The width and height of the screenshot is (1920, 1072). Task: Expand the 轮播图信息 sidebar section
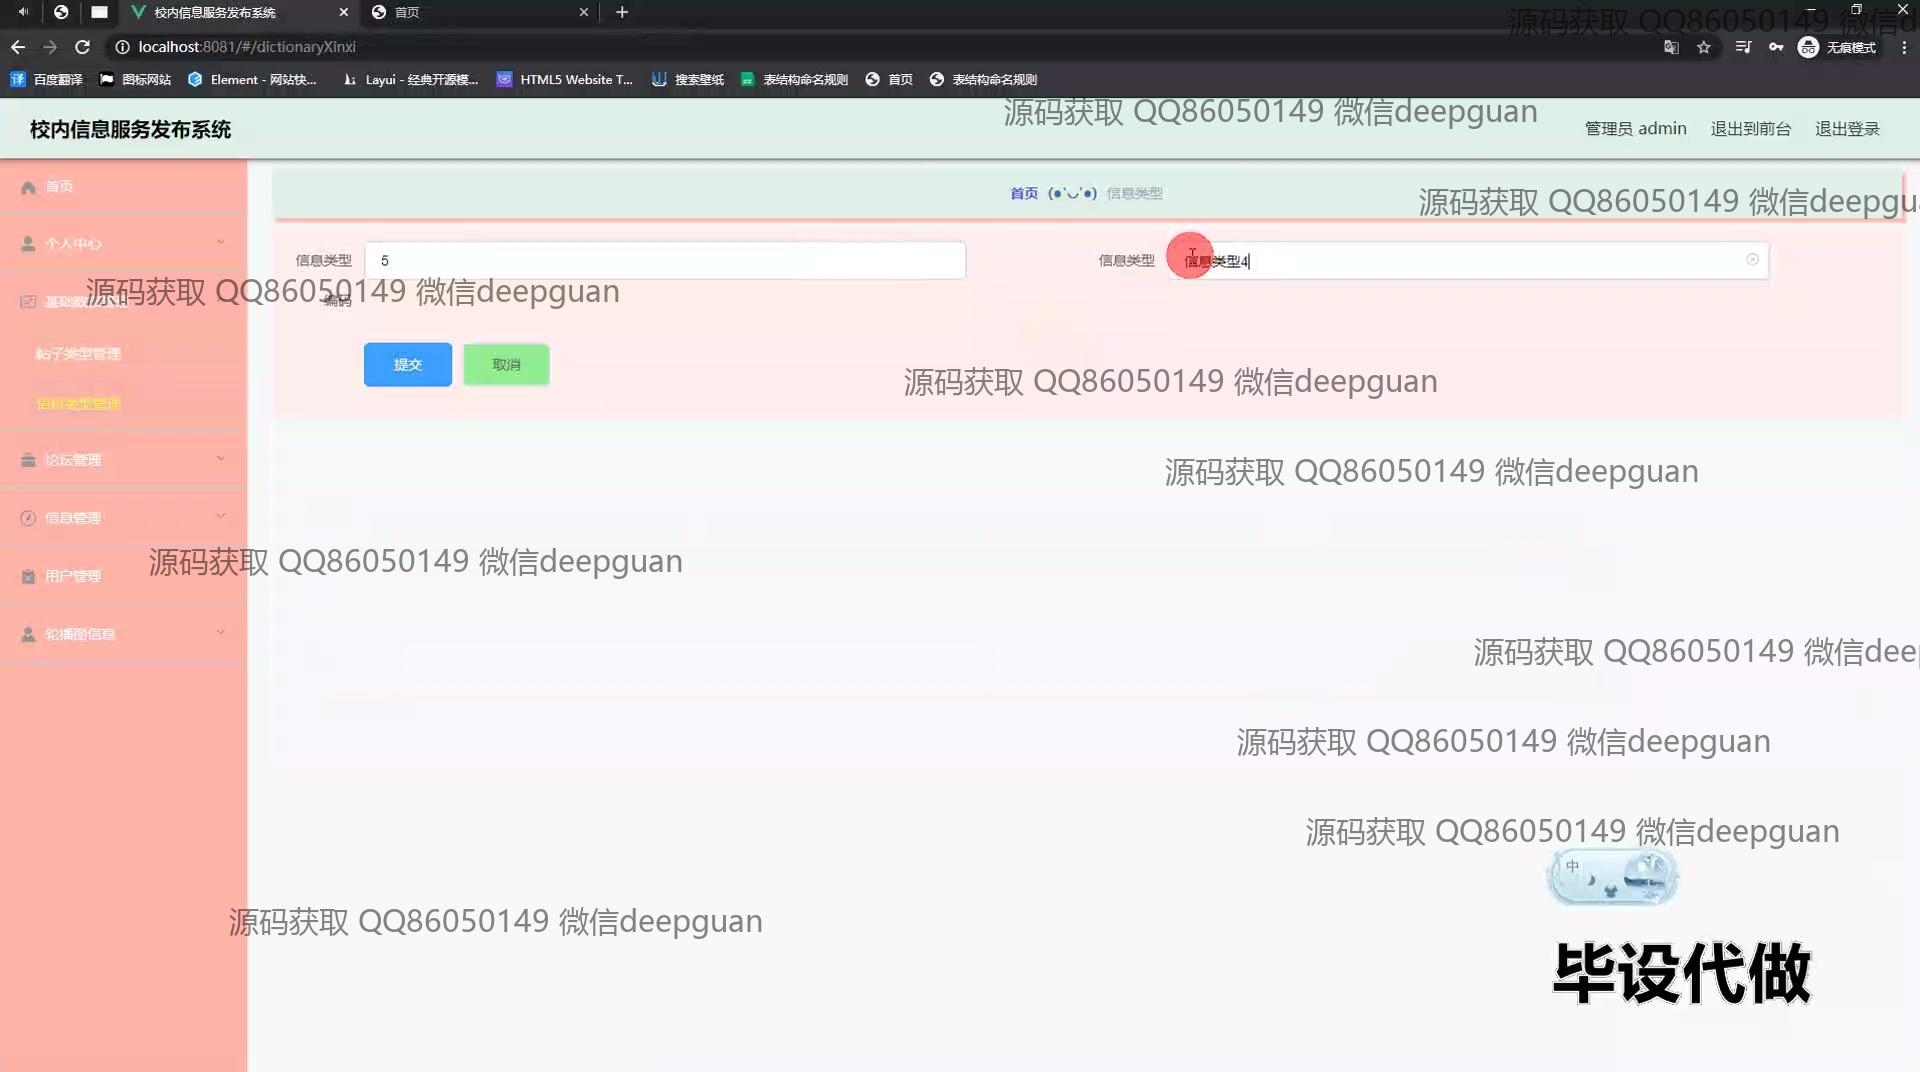[x=120, y=634]
